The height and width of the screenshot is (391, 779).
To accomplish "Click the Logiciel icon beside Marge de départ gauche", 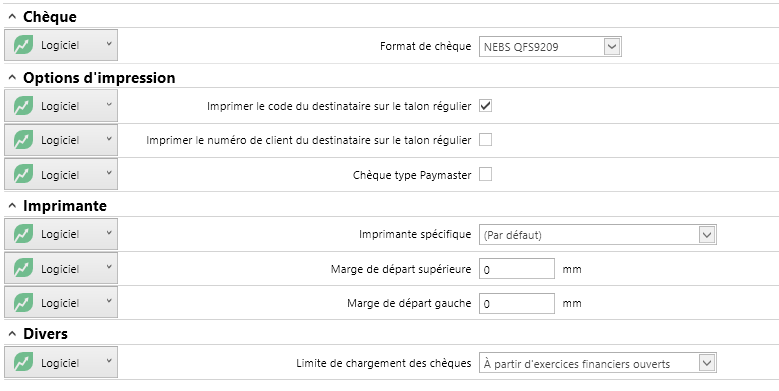I will point(23,303).
